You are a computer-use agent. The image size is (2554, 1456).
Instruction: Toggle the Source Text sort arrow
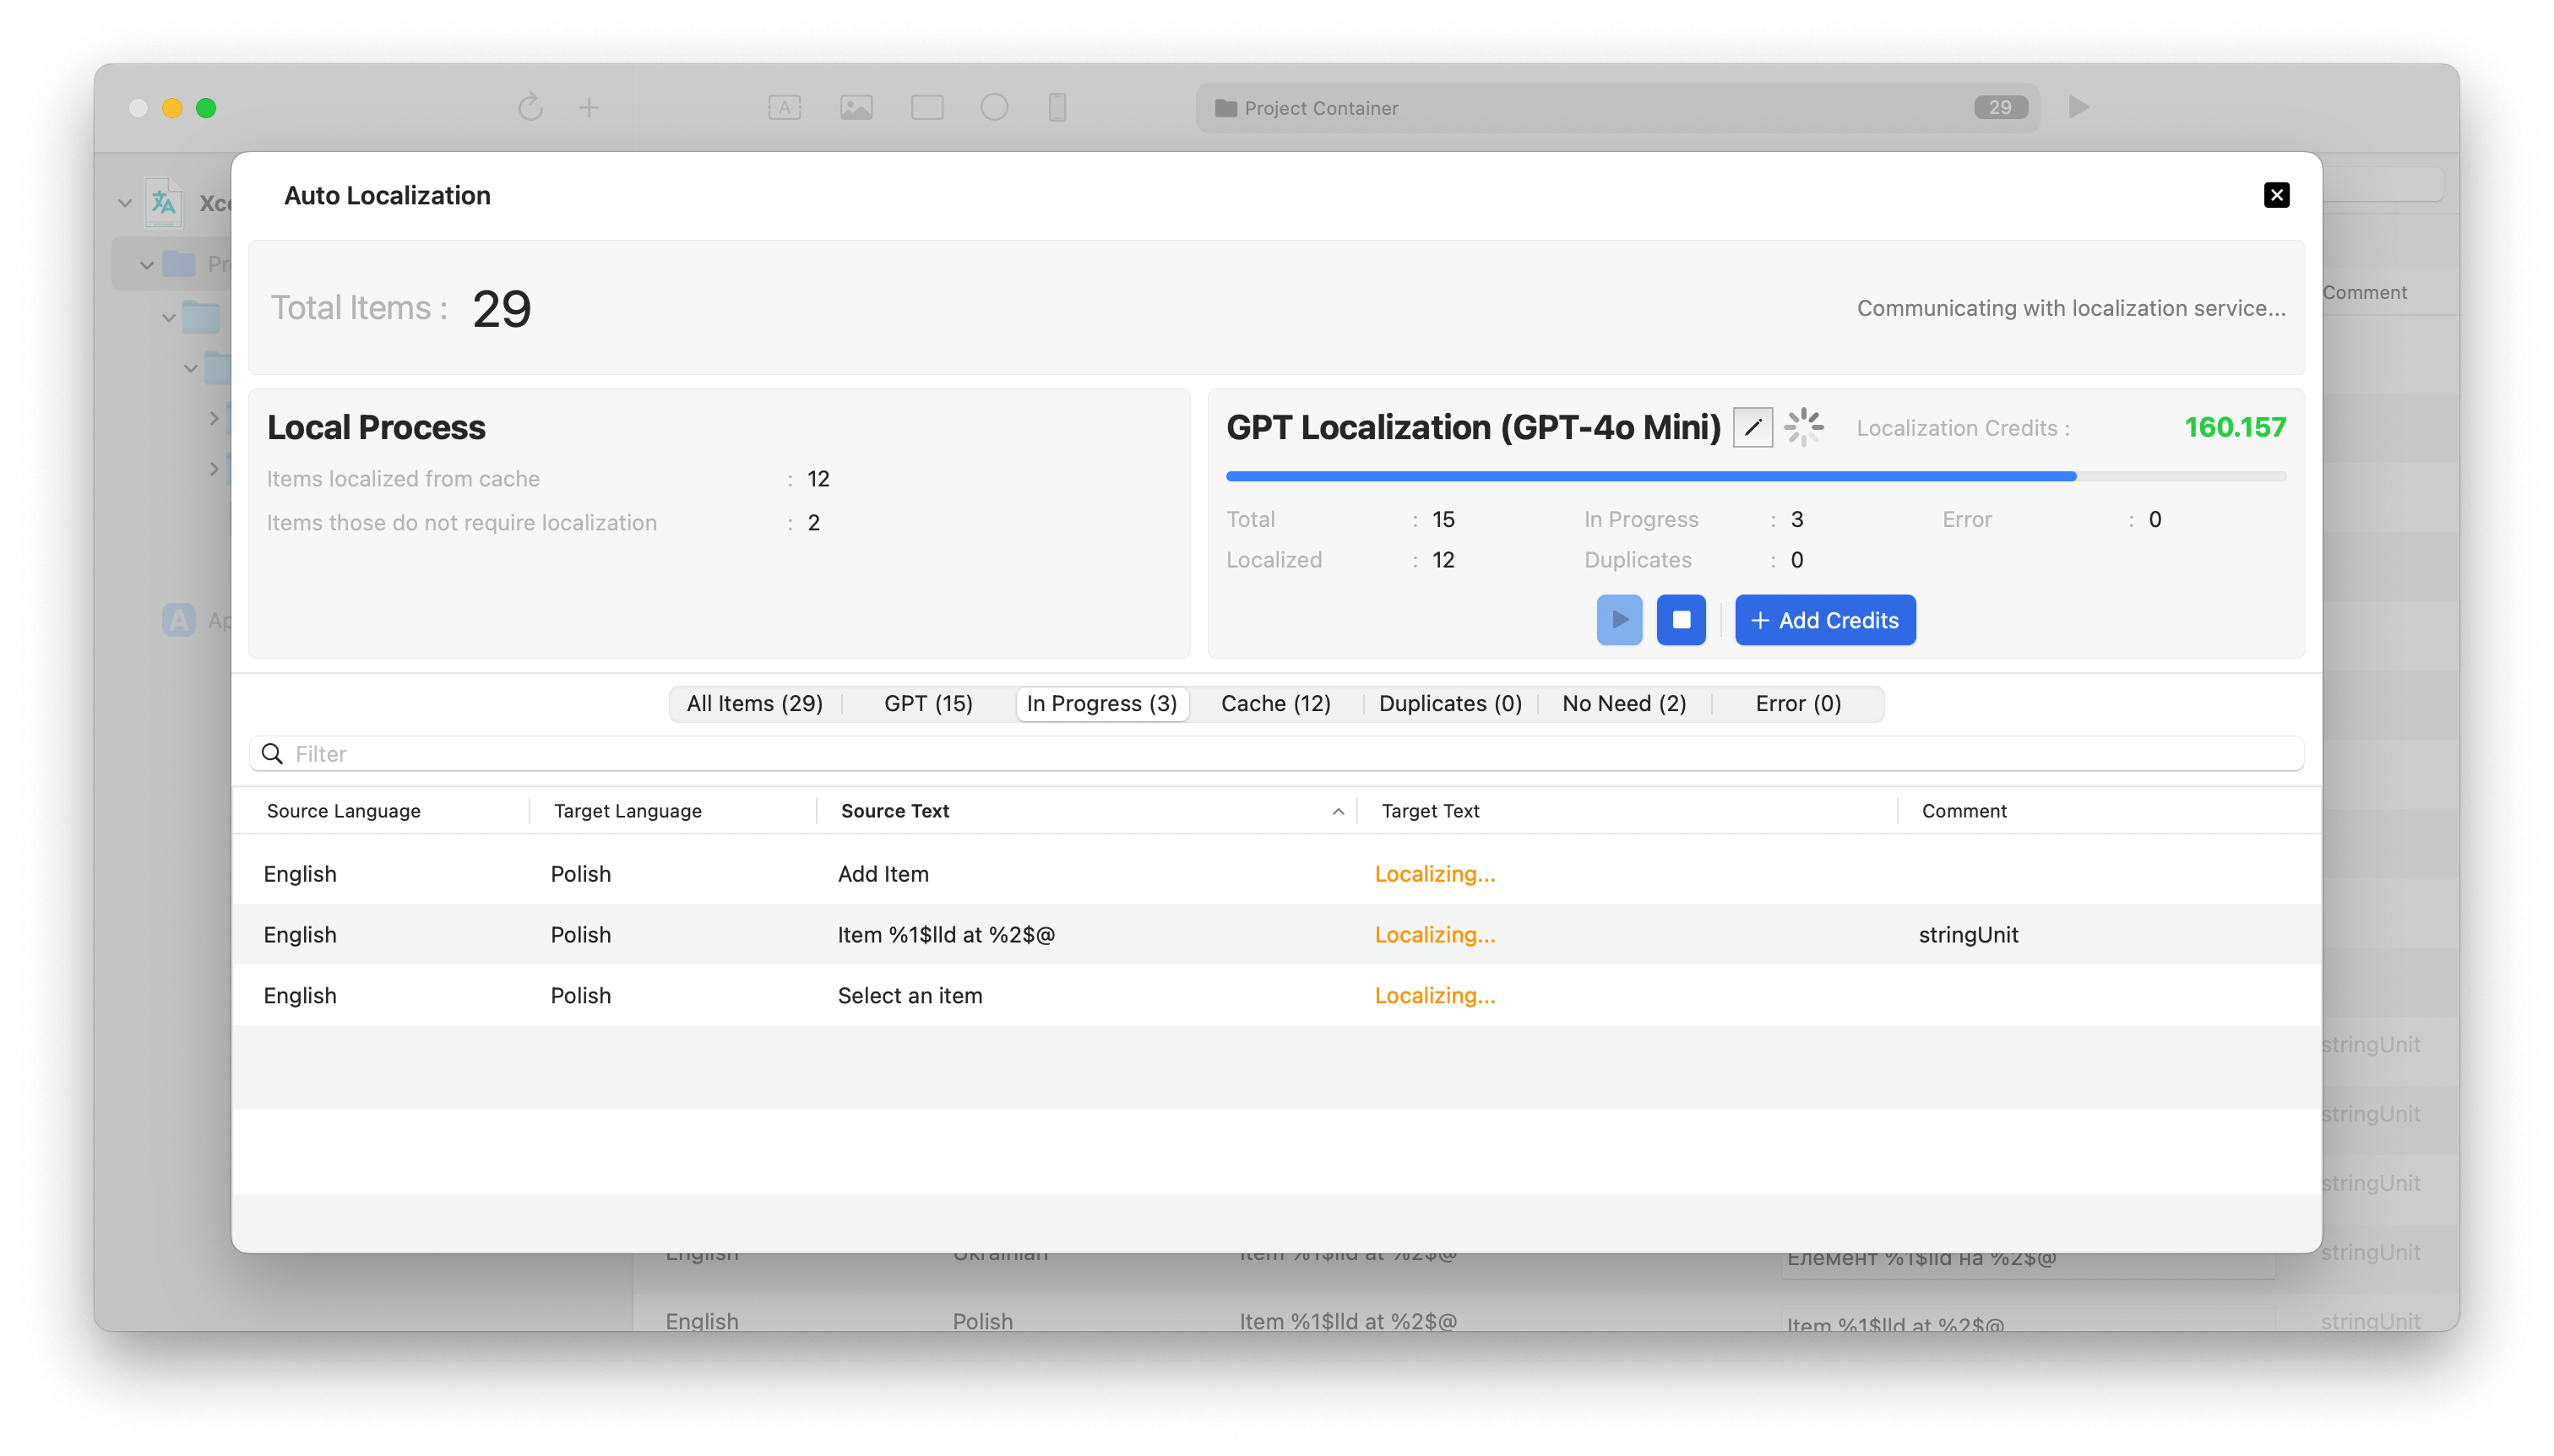pyautogui.click(x=1337, y=812)
